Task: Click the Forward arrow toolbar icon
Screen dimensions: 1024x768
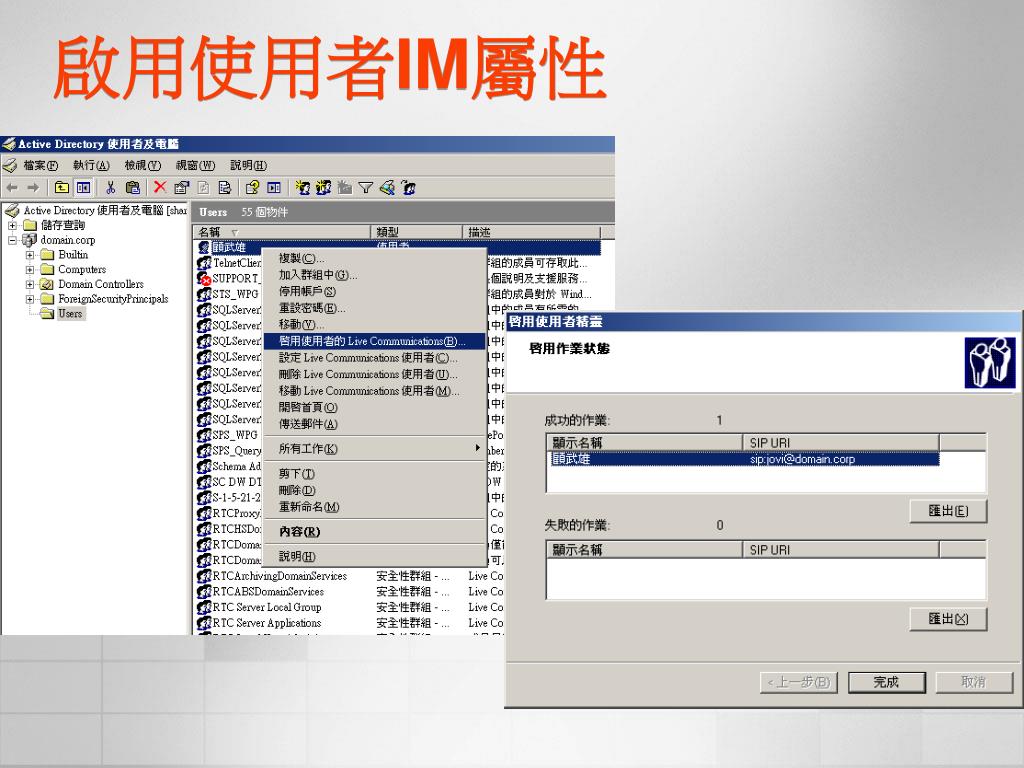Action: pos(33,188)
